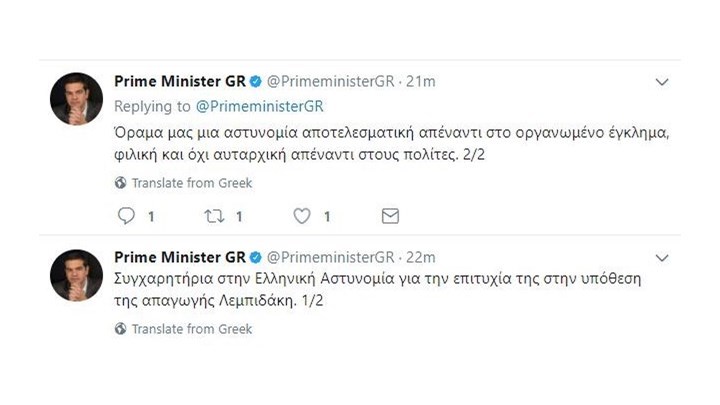Expand the chevron menu on the 22m tweet

coord(661,257)
